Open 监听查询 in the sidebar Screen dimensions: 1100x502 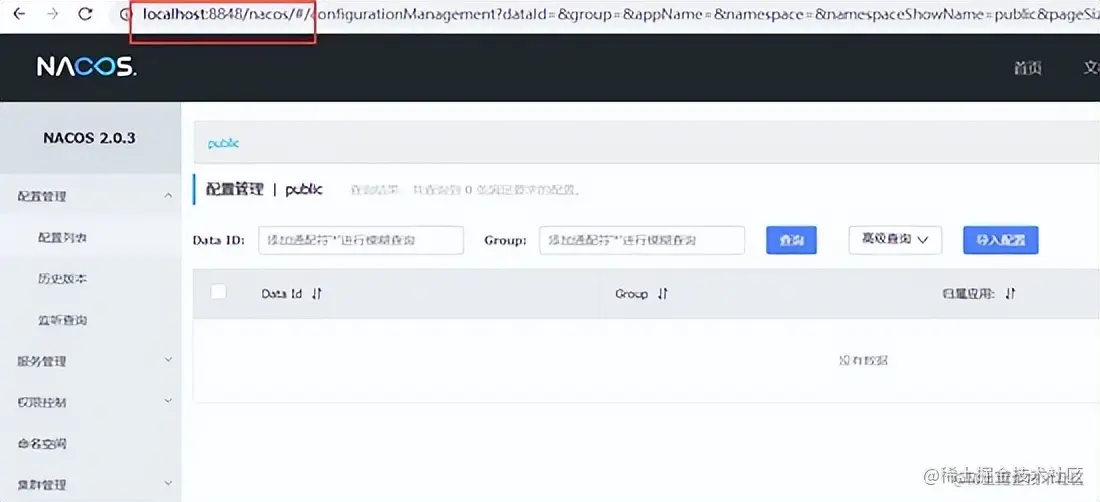tap(62, 320)
